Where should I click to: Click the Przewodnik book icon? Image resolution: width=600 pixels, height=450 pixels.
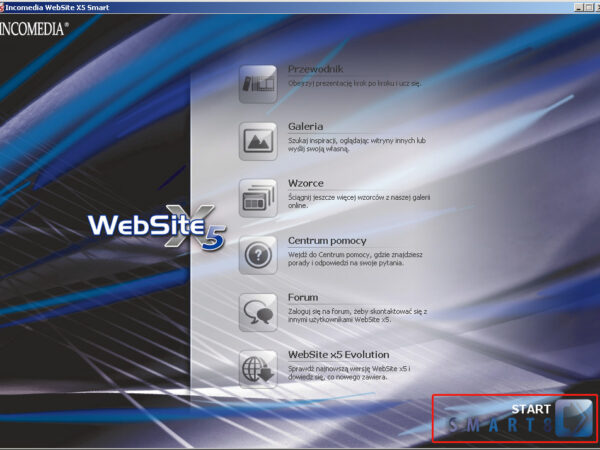click(x=257, y=84)
